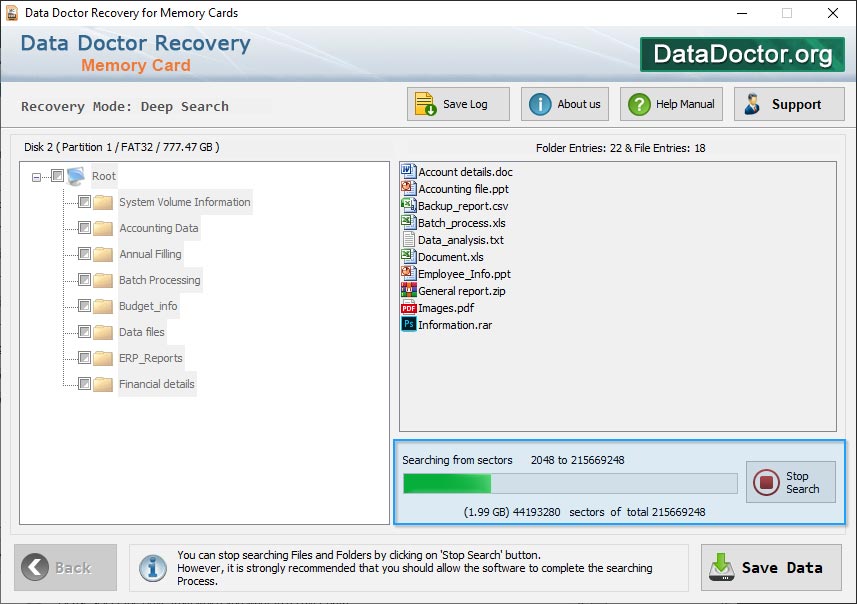The image size is (857, 604).
Task: Click the Help Manual question mark icon
Action: coord(639,104)
